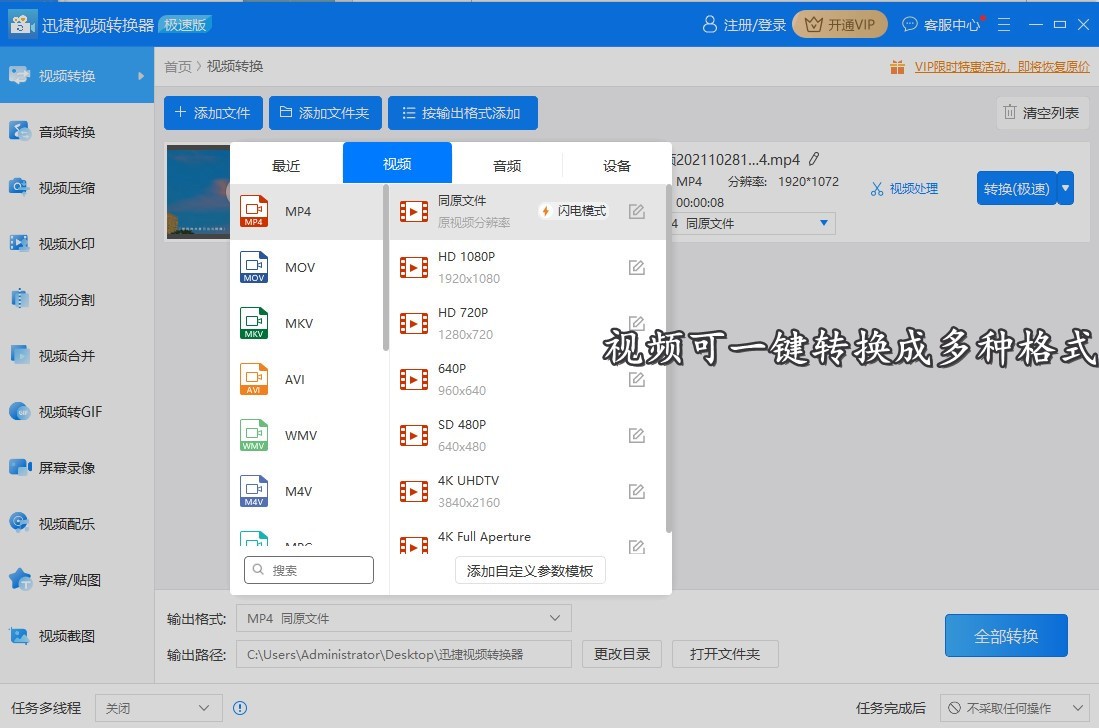The image size is (1099, 728).
Task: Edit the SD 480P preset parameters
Action: [636, 435]
